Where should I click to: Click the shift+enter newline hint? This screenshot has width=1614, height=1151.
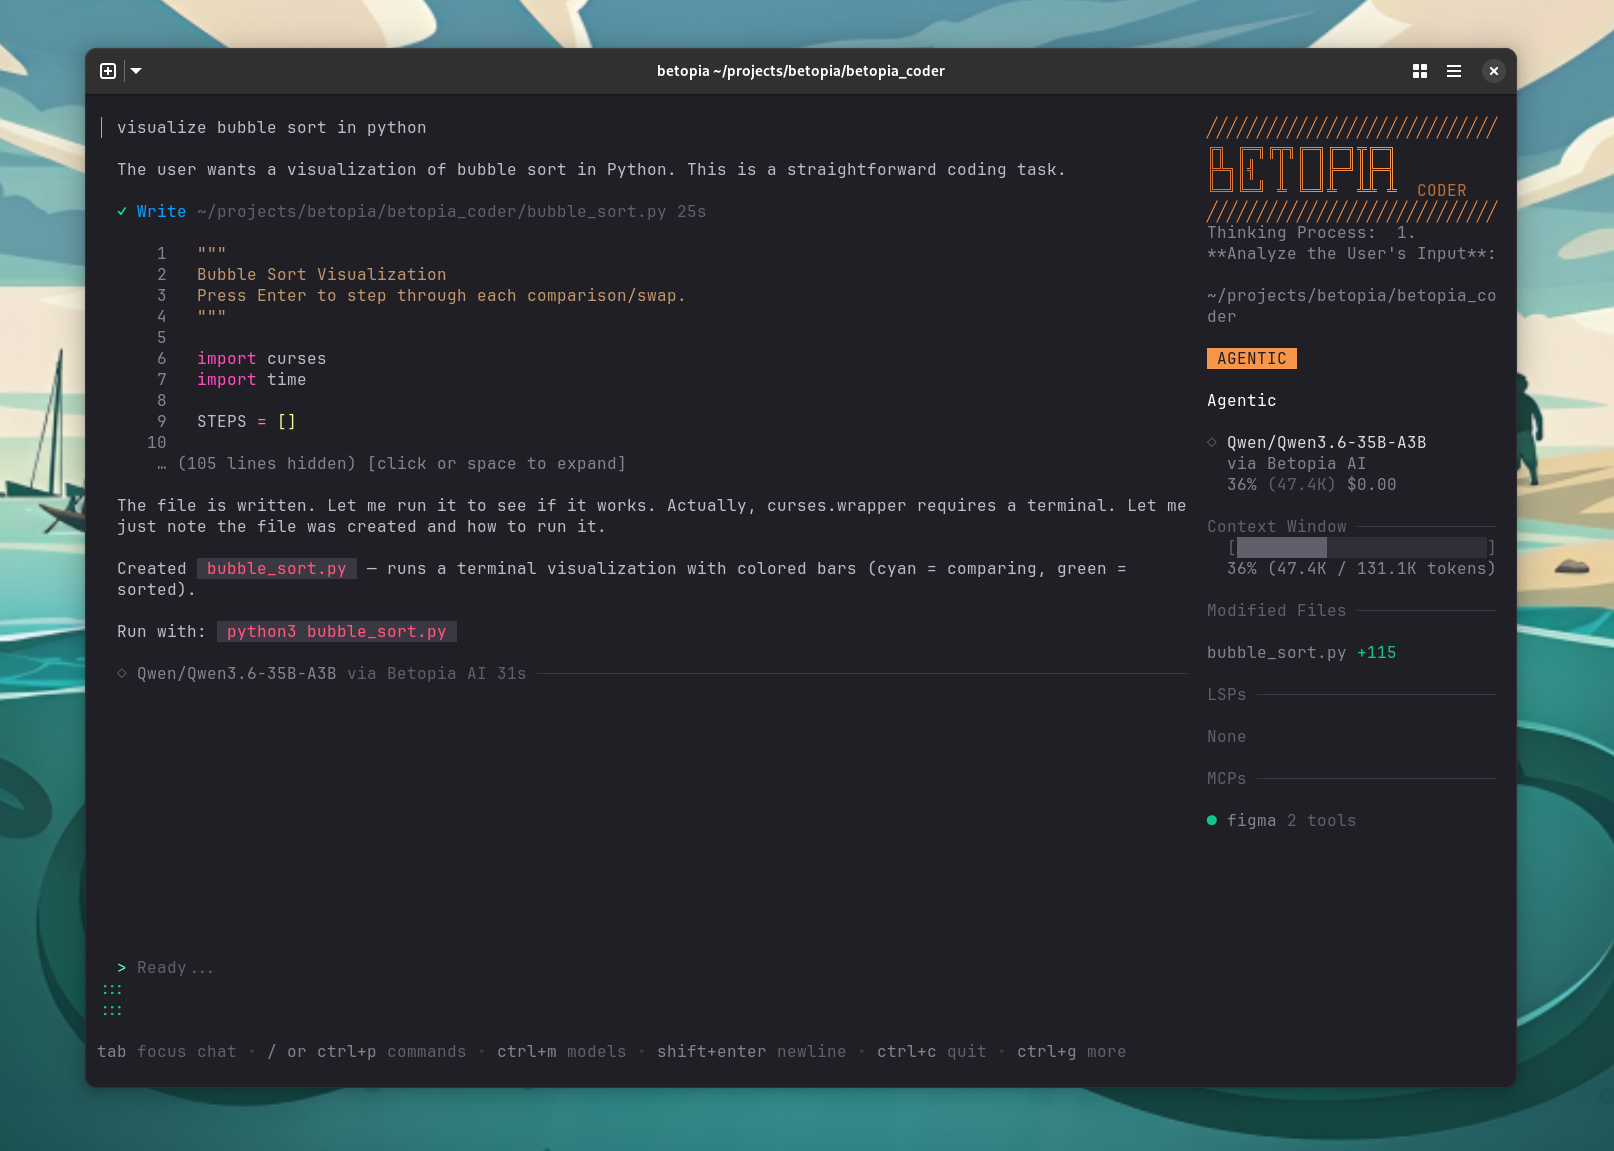click(x=752, y=1052)
